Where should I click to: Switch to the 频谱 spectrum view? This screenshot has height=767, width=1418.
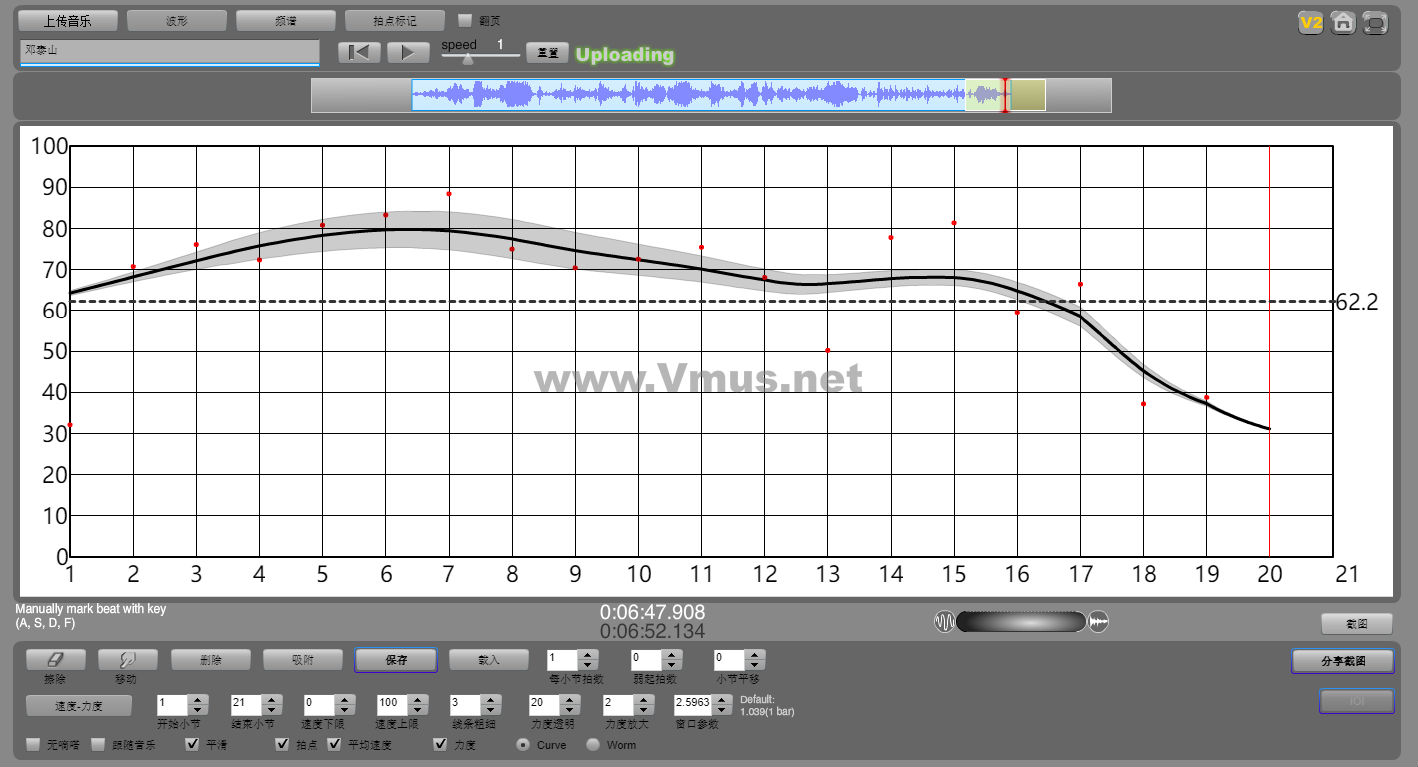(x=286, y=21)
